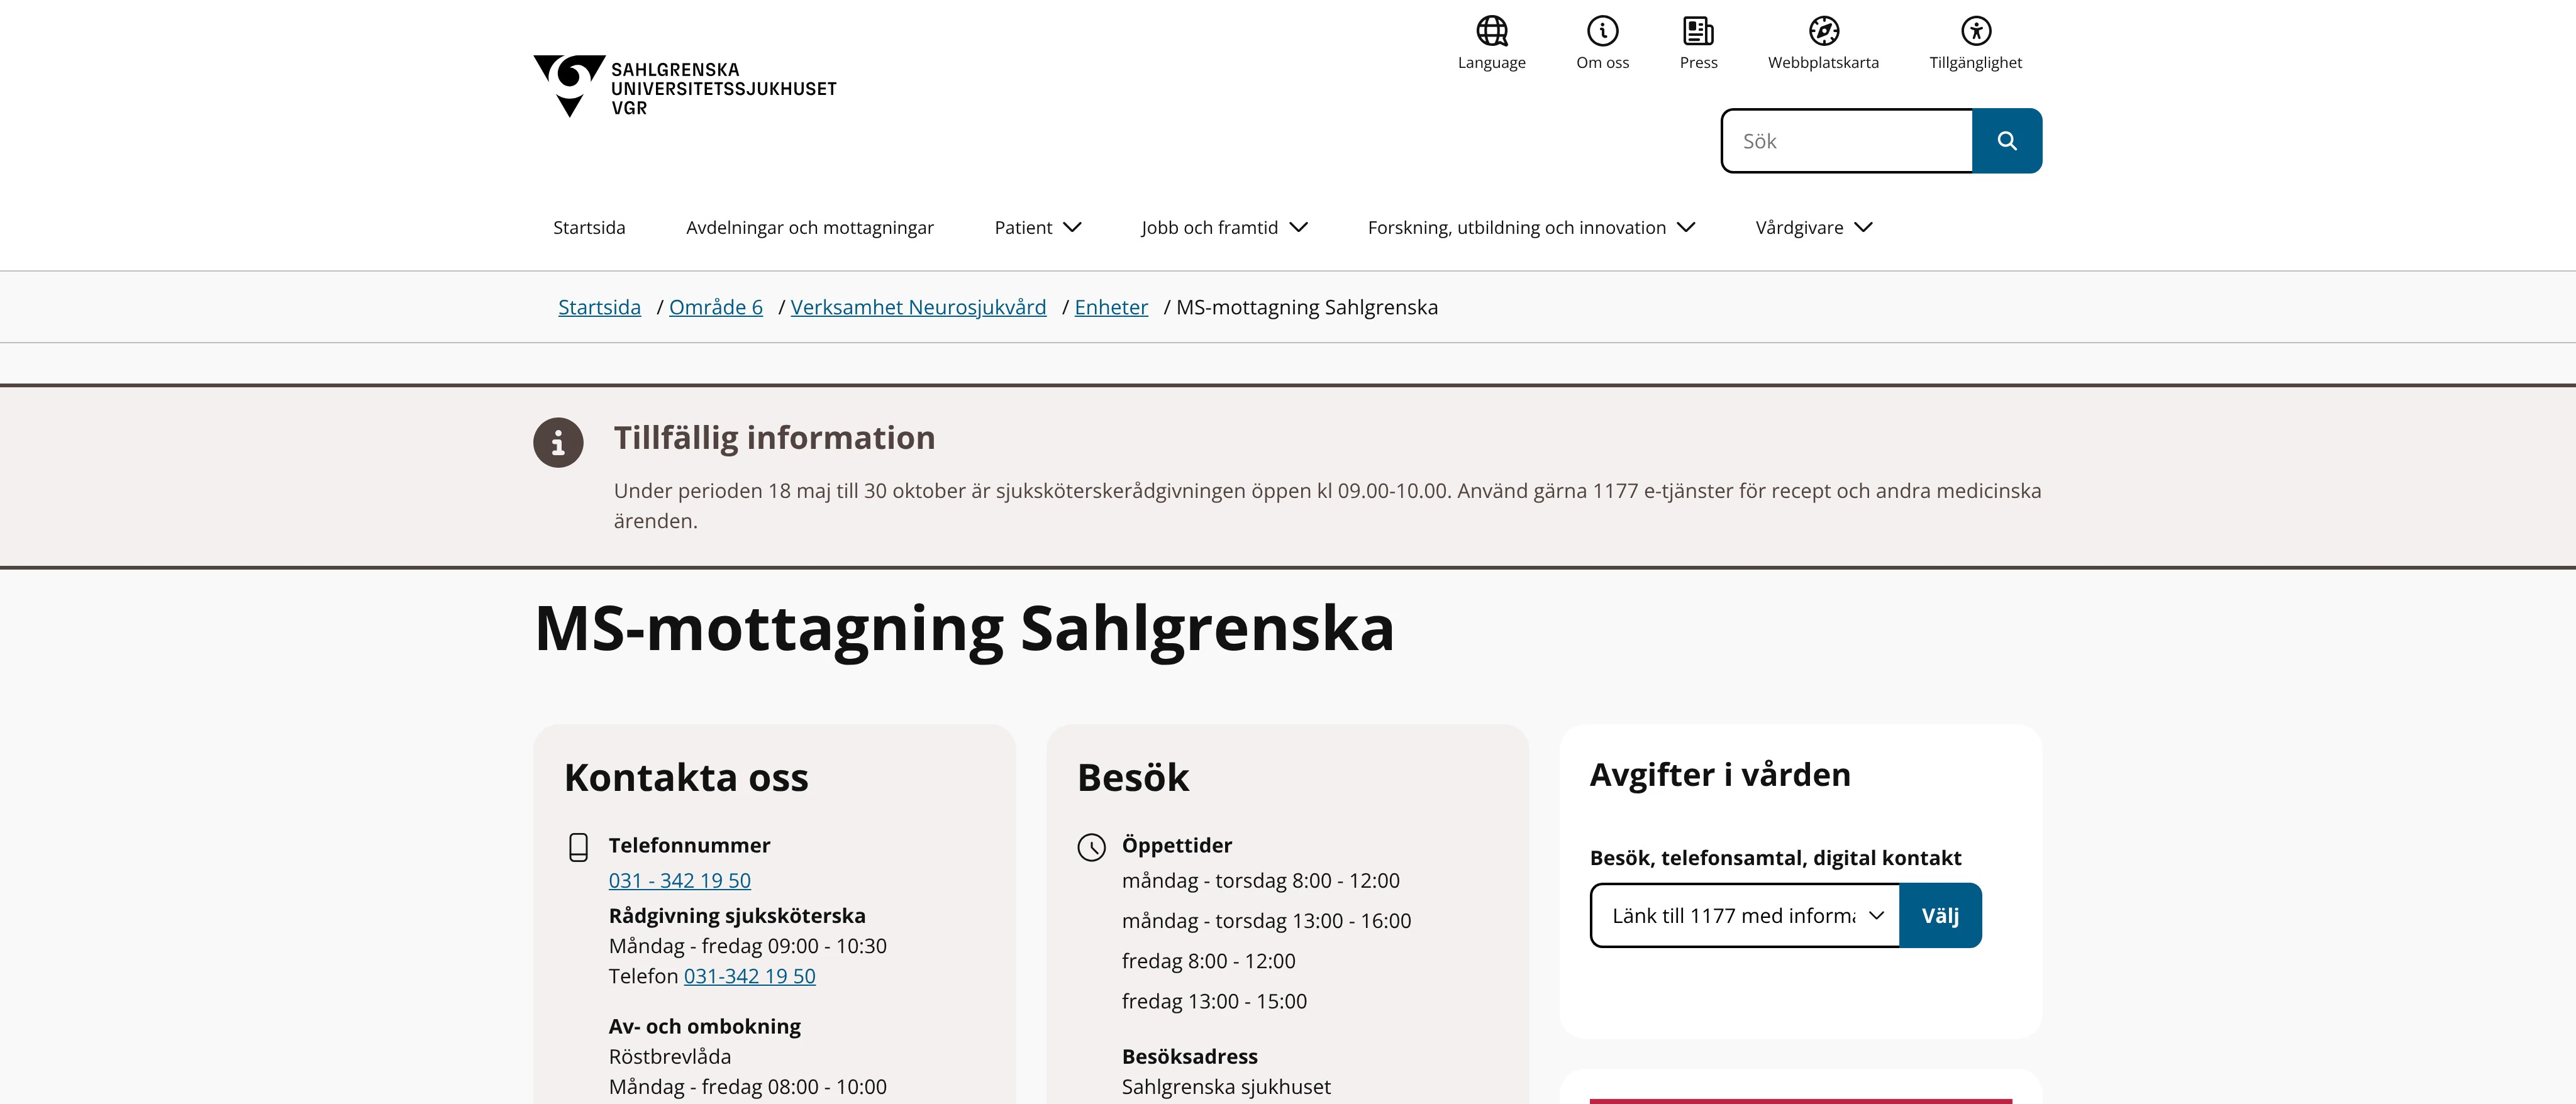Viewport: 2576px width, 1104px height.
Task: Click the Besöksadress label
Action: point(1189,1056)
